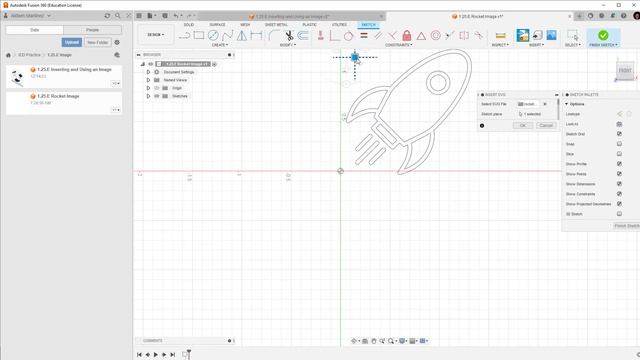Open the Modify dropdown menu
The width and height of the screenshot is (640, 360).
(288, 45)
